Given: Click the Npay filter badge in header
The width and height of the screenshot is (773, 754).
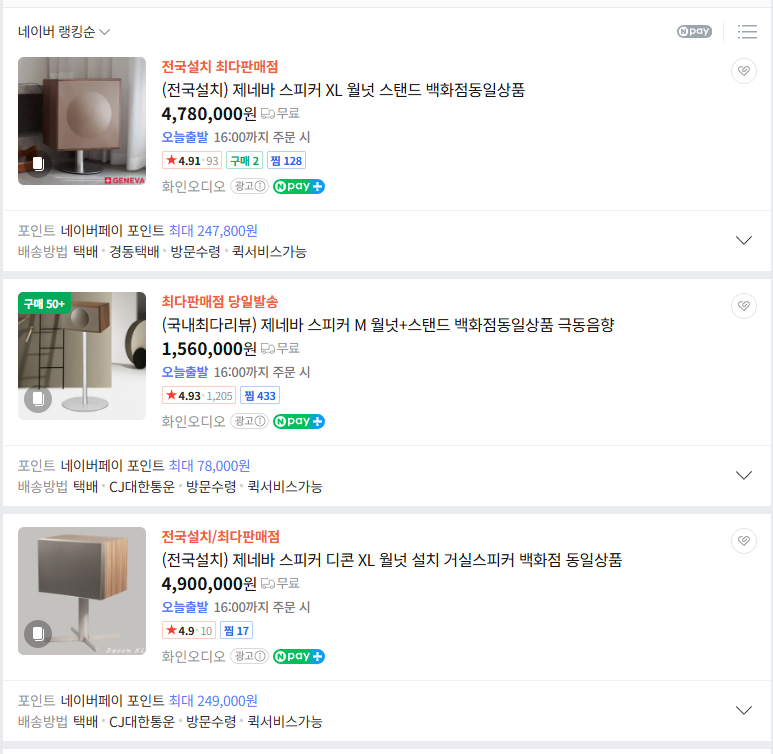Looking at the screenshot, I should 694,32.
